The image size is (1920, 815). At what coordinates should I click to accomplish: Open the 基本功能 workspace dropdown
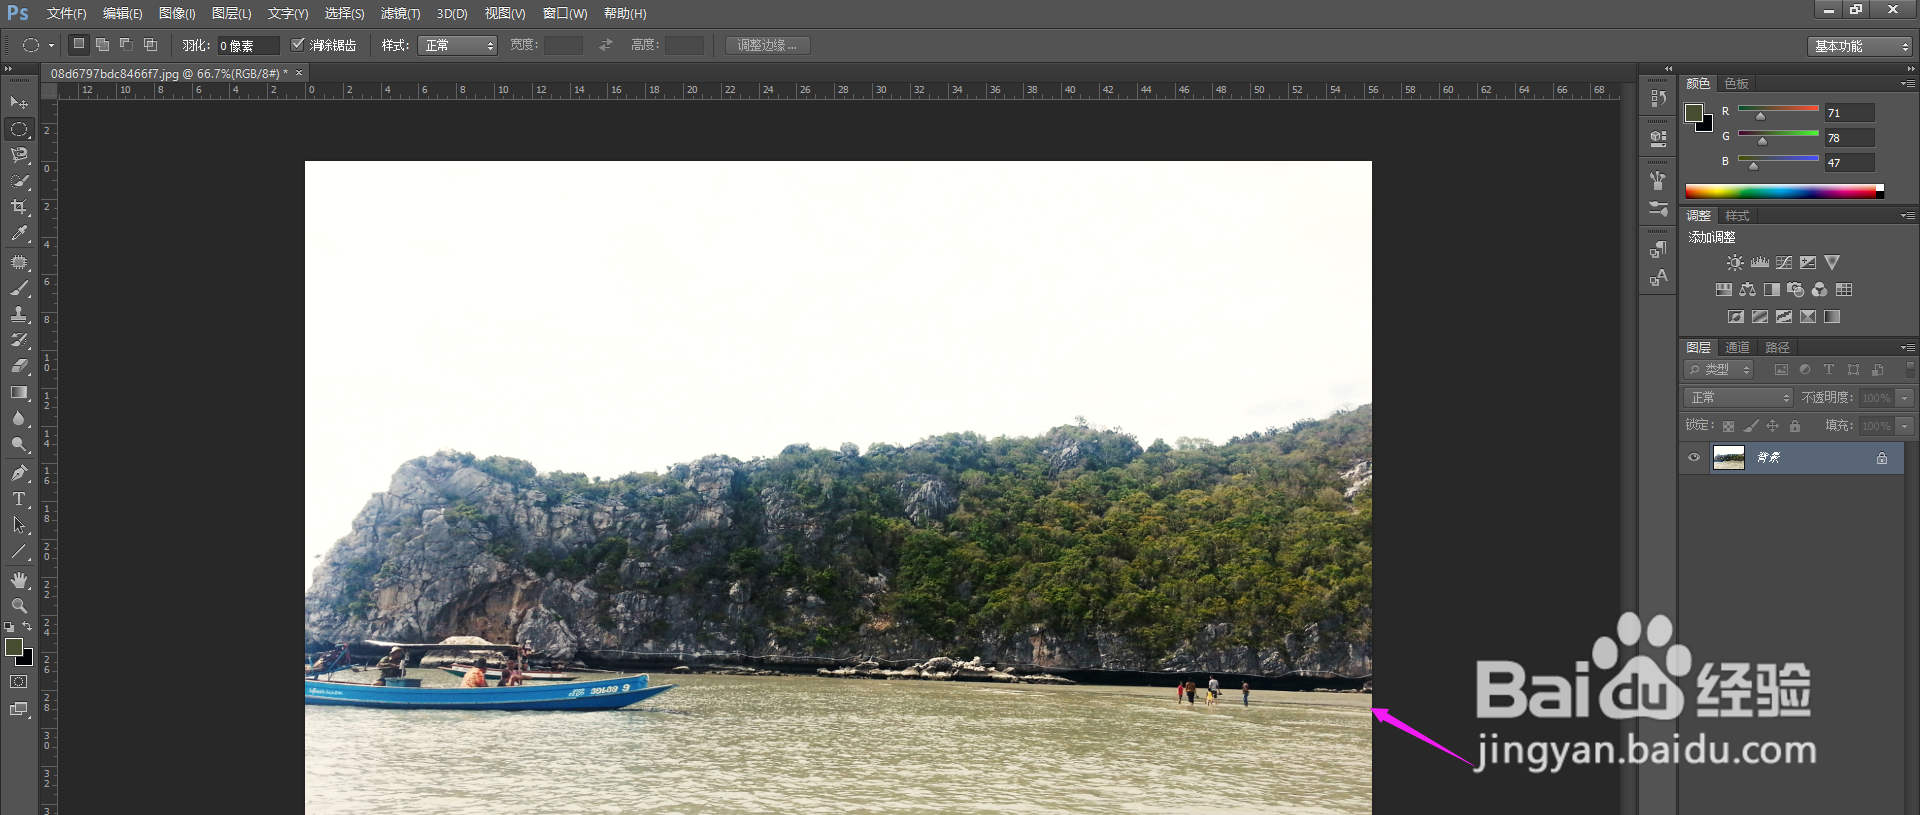(x=1859, y=46)
